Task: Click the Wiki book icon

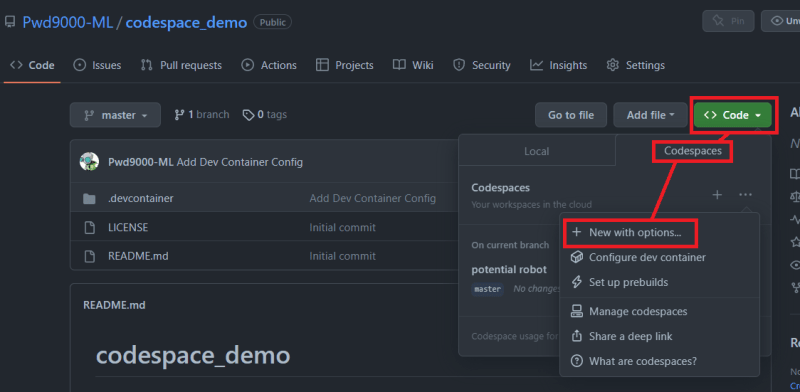Action: [x=399, y=65]
